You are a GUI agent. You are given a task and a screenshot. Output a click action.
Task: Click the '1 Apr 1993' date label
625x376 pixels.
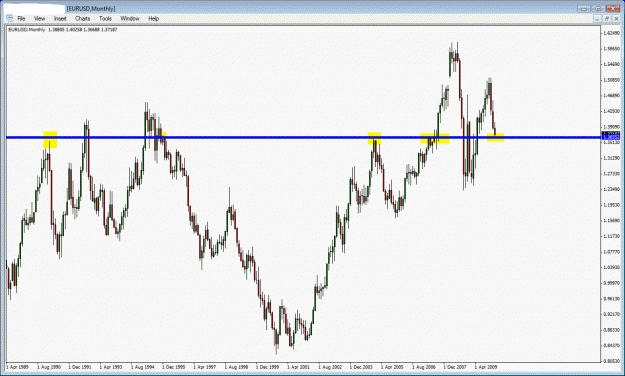(111, 367)
